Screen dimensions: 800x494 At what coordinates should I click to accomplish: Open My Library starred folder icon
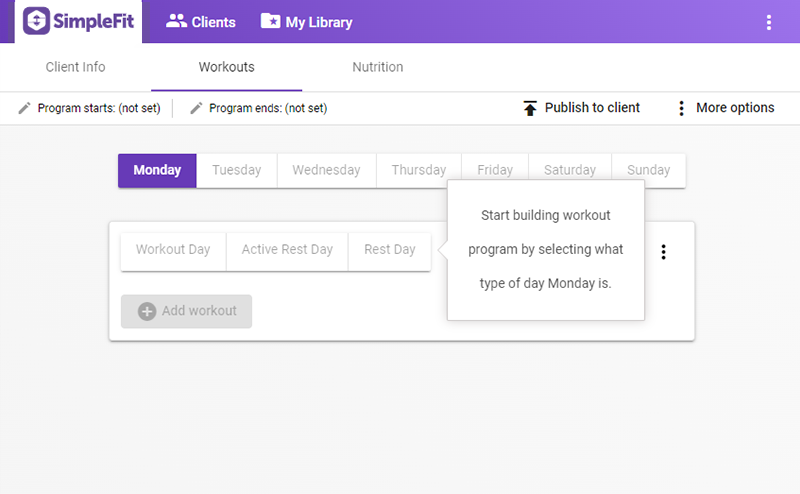point(270,21)
